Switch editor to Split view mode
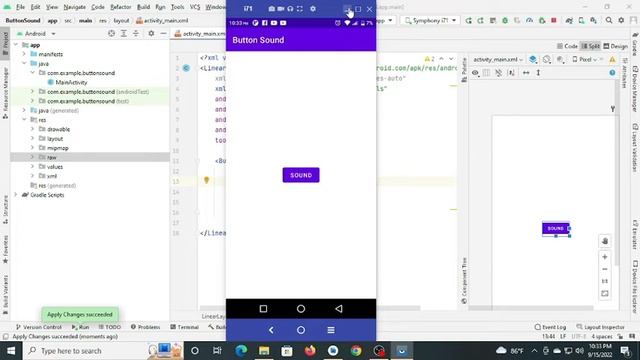 pyautogui.click(x=591, y=46)
